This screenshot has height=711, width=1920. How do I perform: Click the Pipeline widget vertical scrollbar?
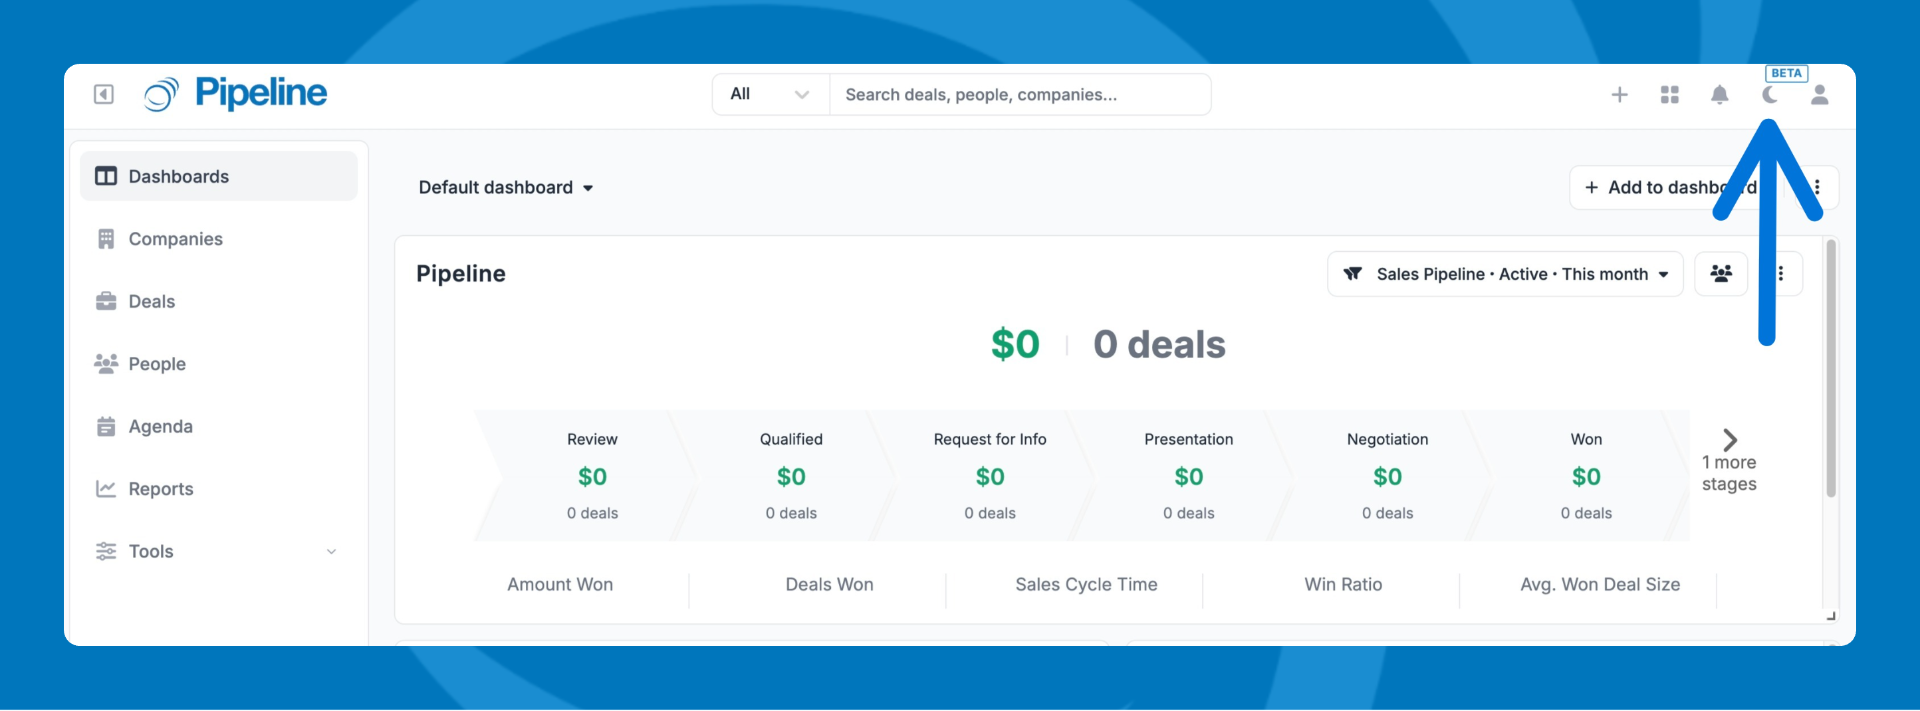[1831, 370]
